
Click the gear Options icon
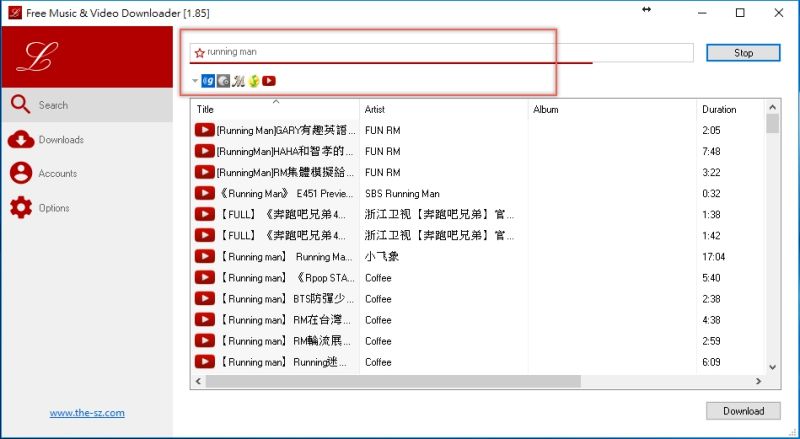click(x=21, y=208)
